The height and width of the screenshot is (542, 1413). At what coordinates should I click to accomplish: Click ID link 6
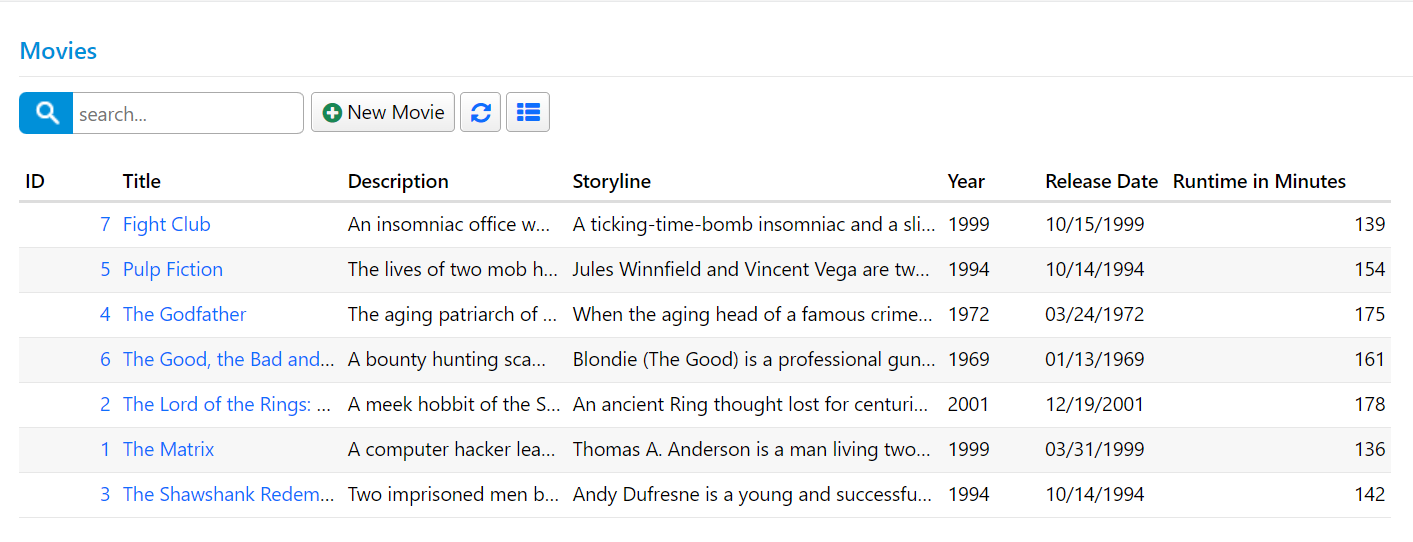(x=105, y=359)
